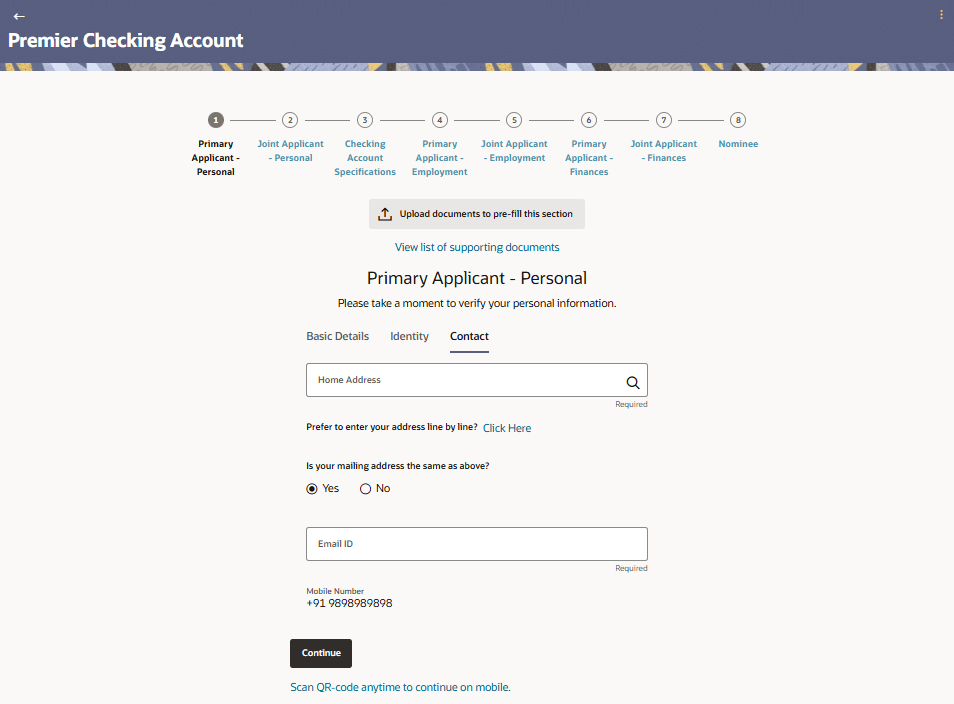
Task: Open the Nominee step label
Action: 738,144
